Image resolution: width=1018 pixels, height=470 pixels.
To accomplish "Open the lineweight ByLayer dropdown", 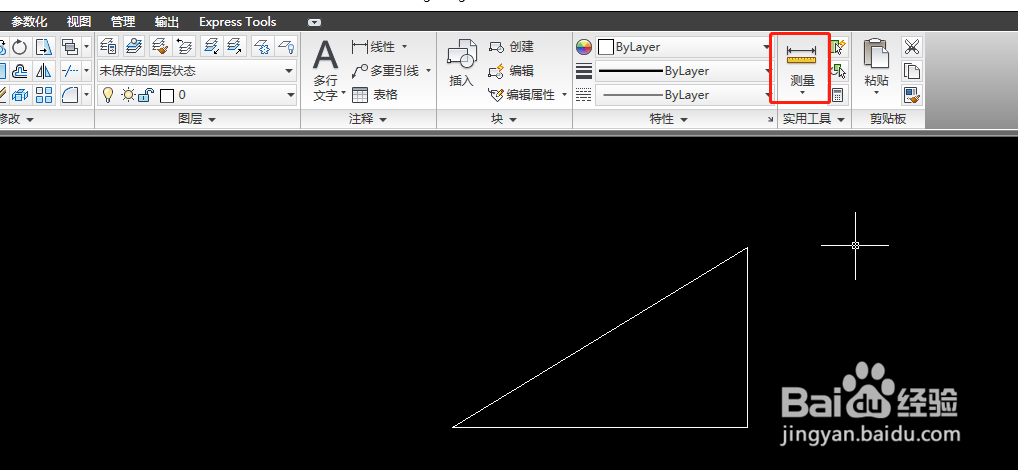I will tap(683, 71).
